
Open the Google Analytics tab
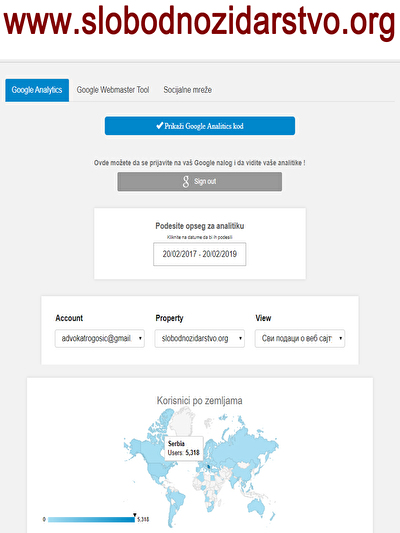(x=37, y=90)
